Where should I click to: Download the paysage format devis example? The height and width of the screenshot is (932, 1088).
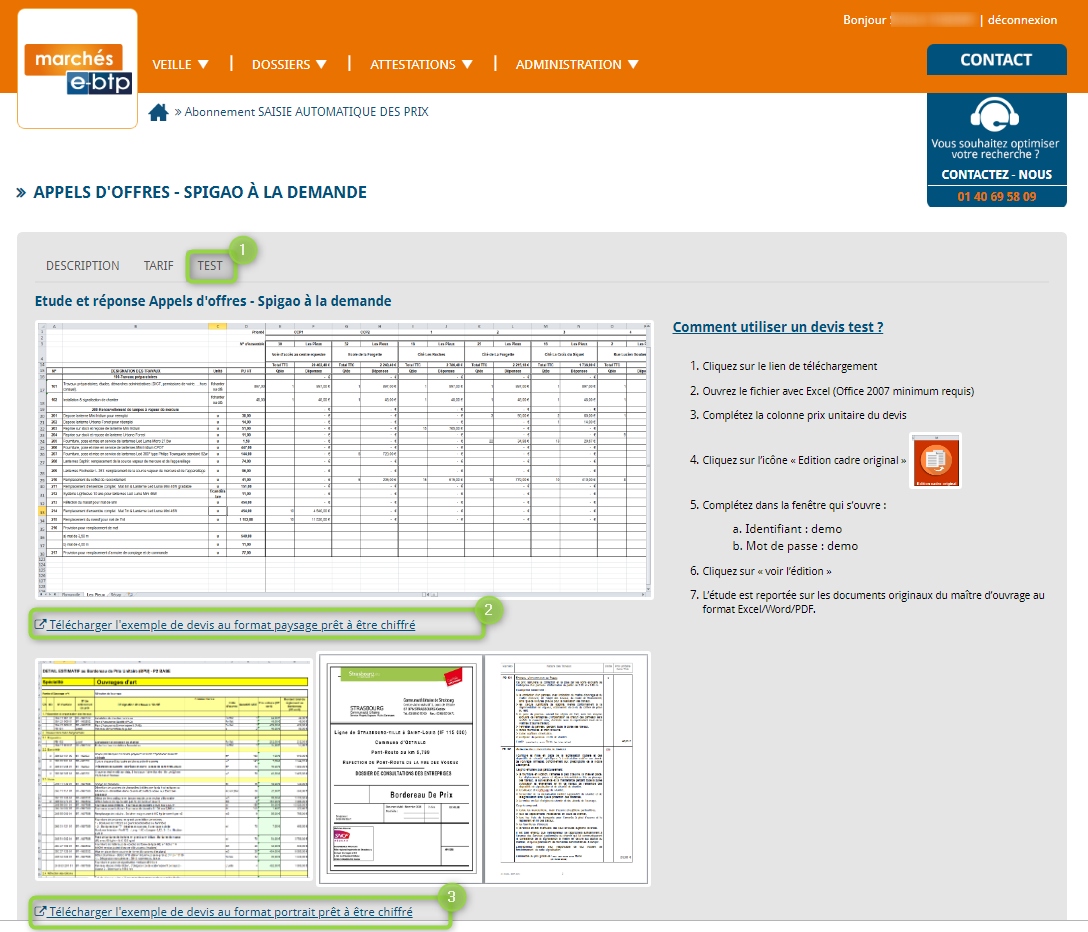(232, 625)
